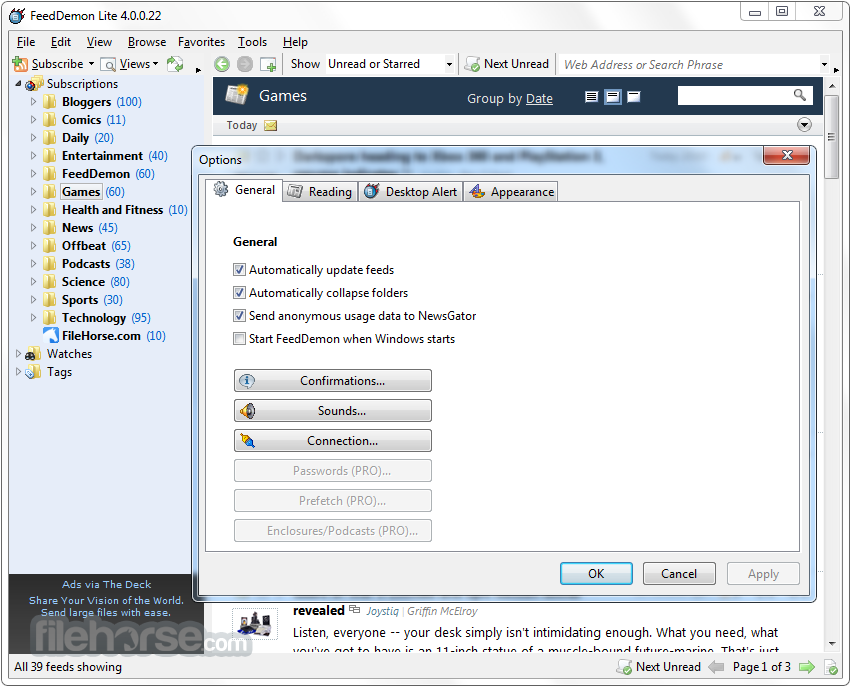Expand the Bloggers folder
The height and width of the screenshot is (687, 851).
tap(34, 101)
